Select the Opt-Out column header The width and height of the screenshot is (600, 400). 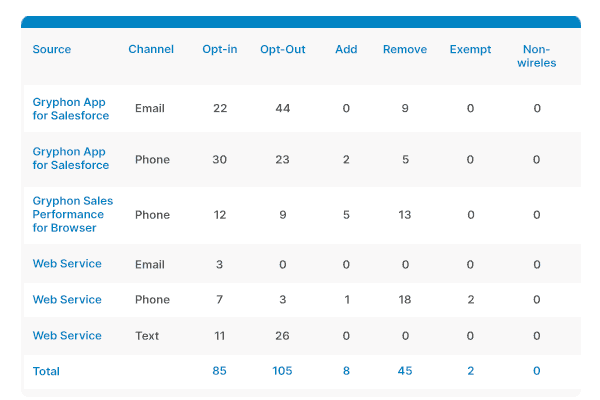pos(283,49)
